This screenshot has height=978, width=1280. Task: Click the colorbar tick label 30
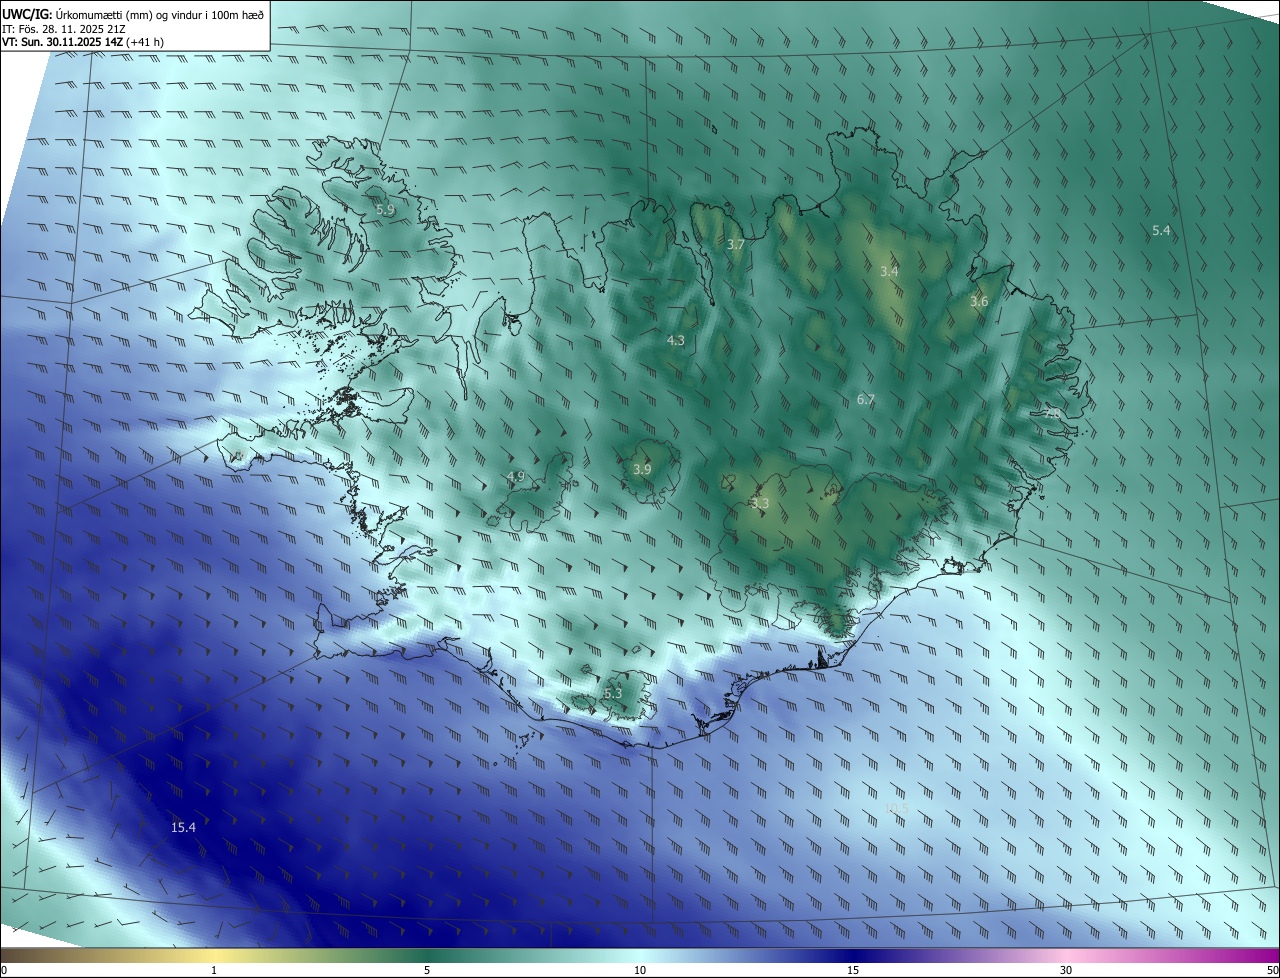tap(1066, 970)
